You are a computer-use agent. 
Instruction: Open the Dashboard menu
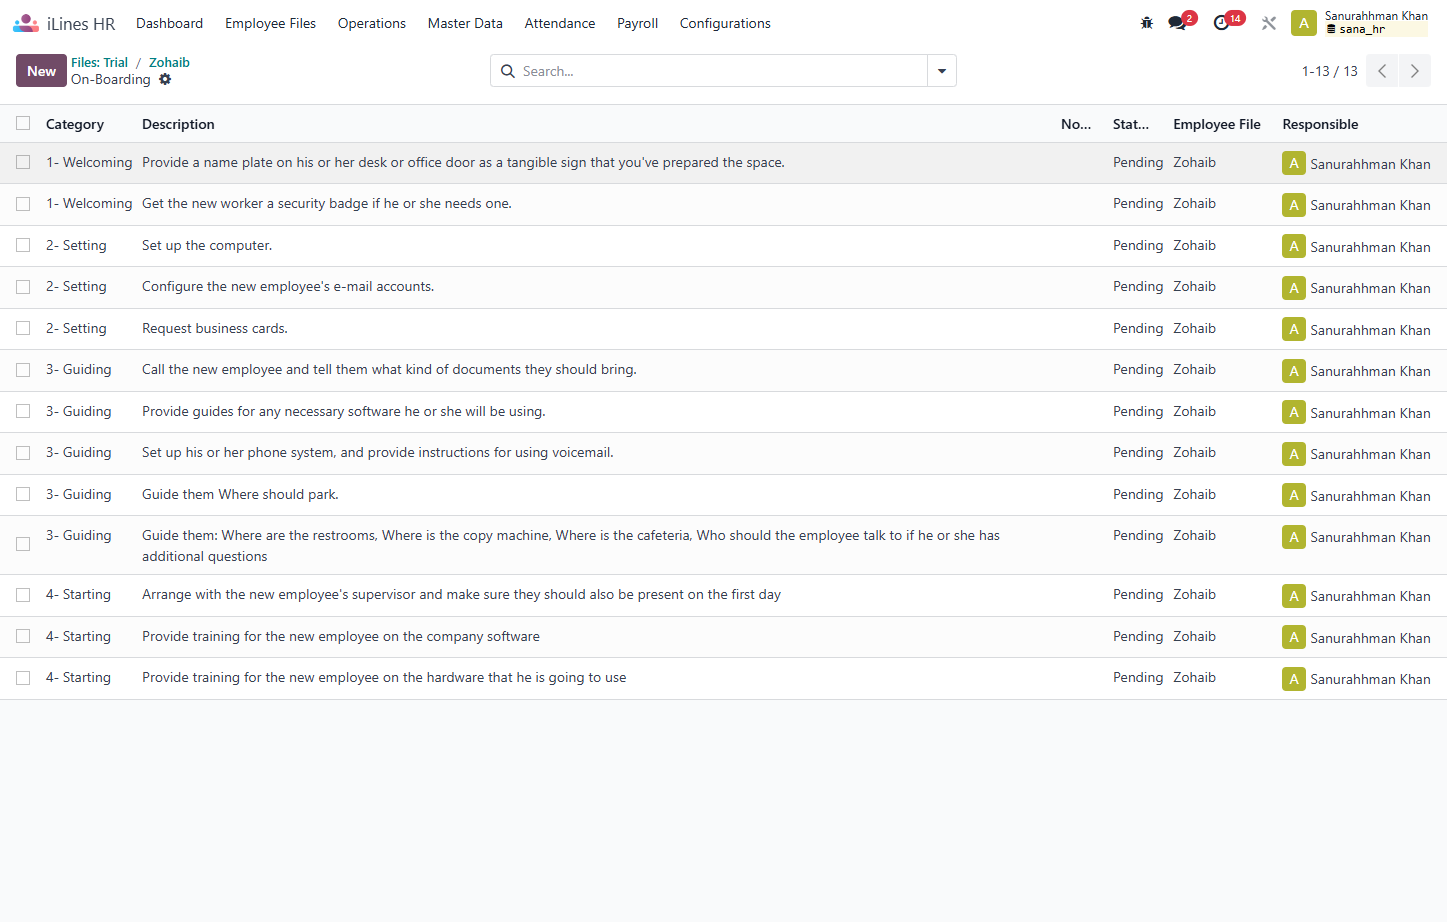pos(169,23)
